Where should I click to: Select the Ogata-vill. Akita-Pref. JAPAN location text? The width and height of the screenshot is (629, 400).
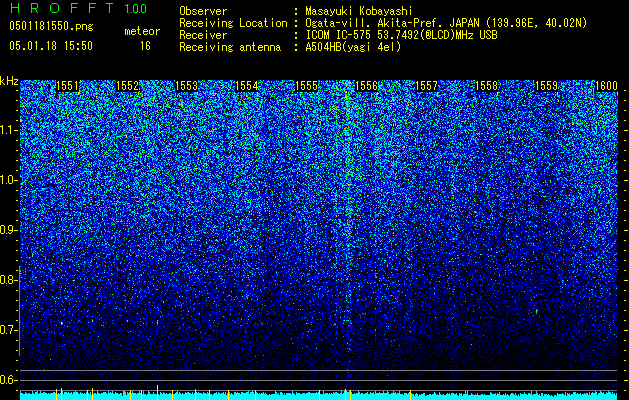[446, 23]
